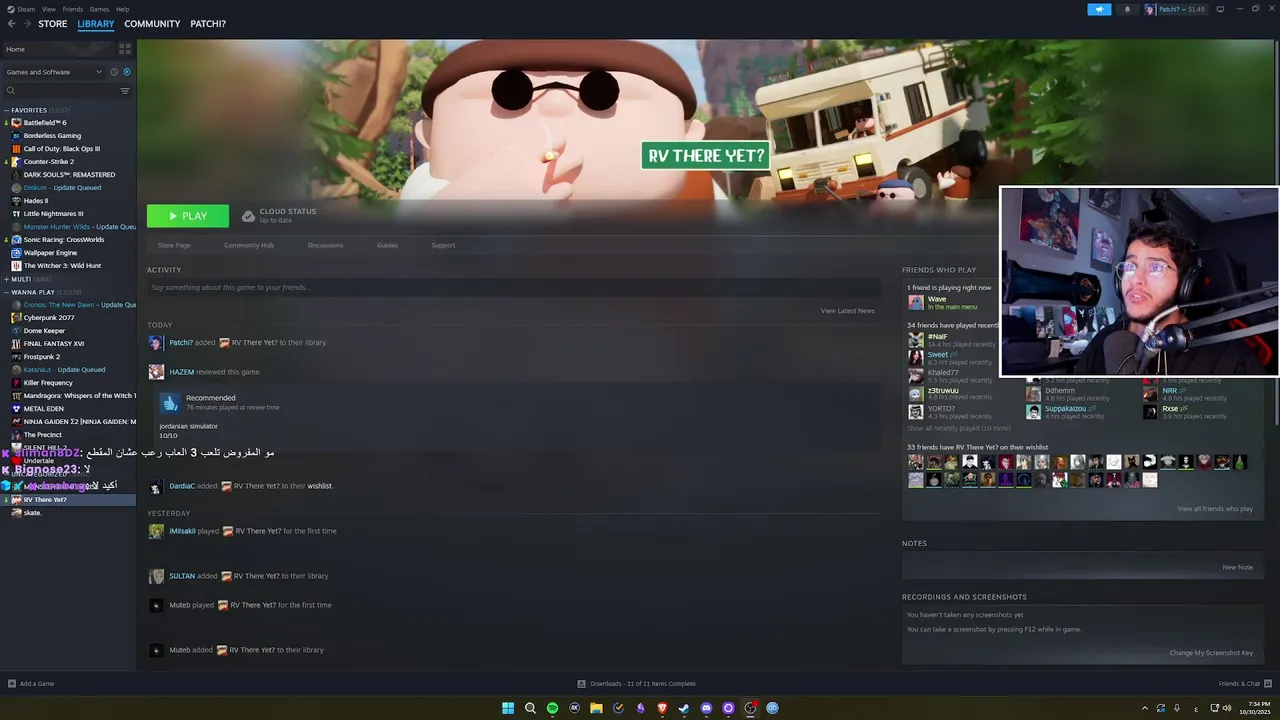The height and width of the screenshot is (720, 1280).
Task: Open Brave browser from the taskbar
Action: (662, 708)
